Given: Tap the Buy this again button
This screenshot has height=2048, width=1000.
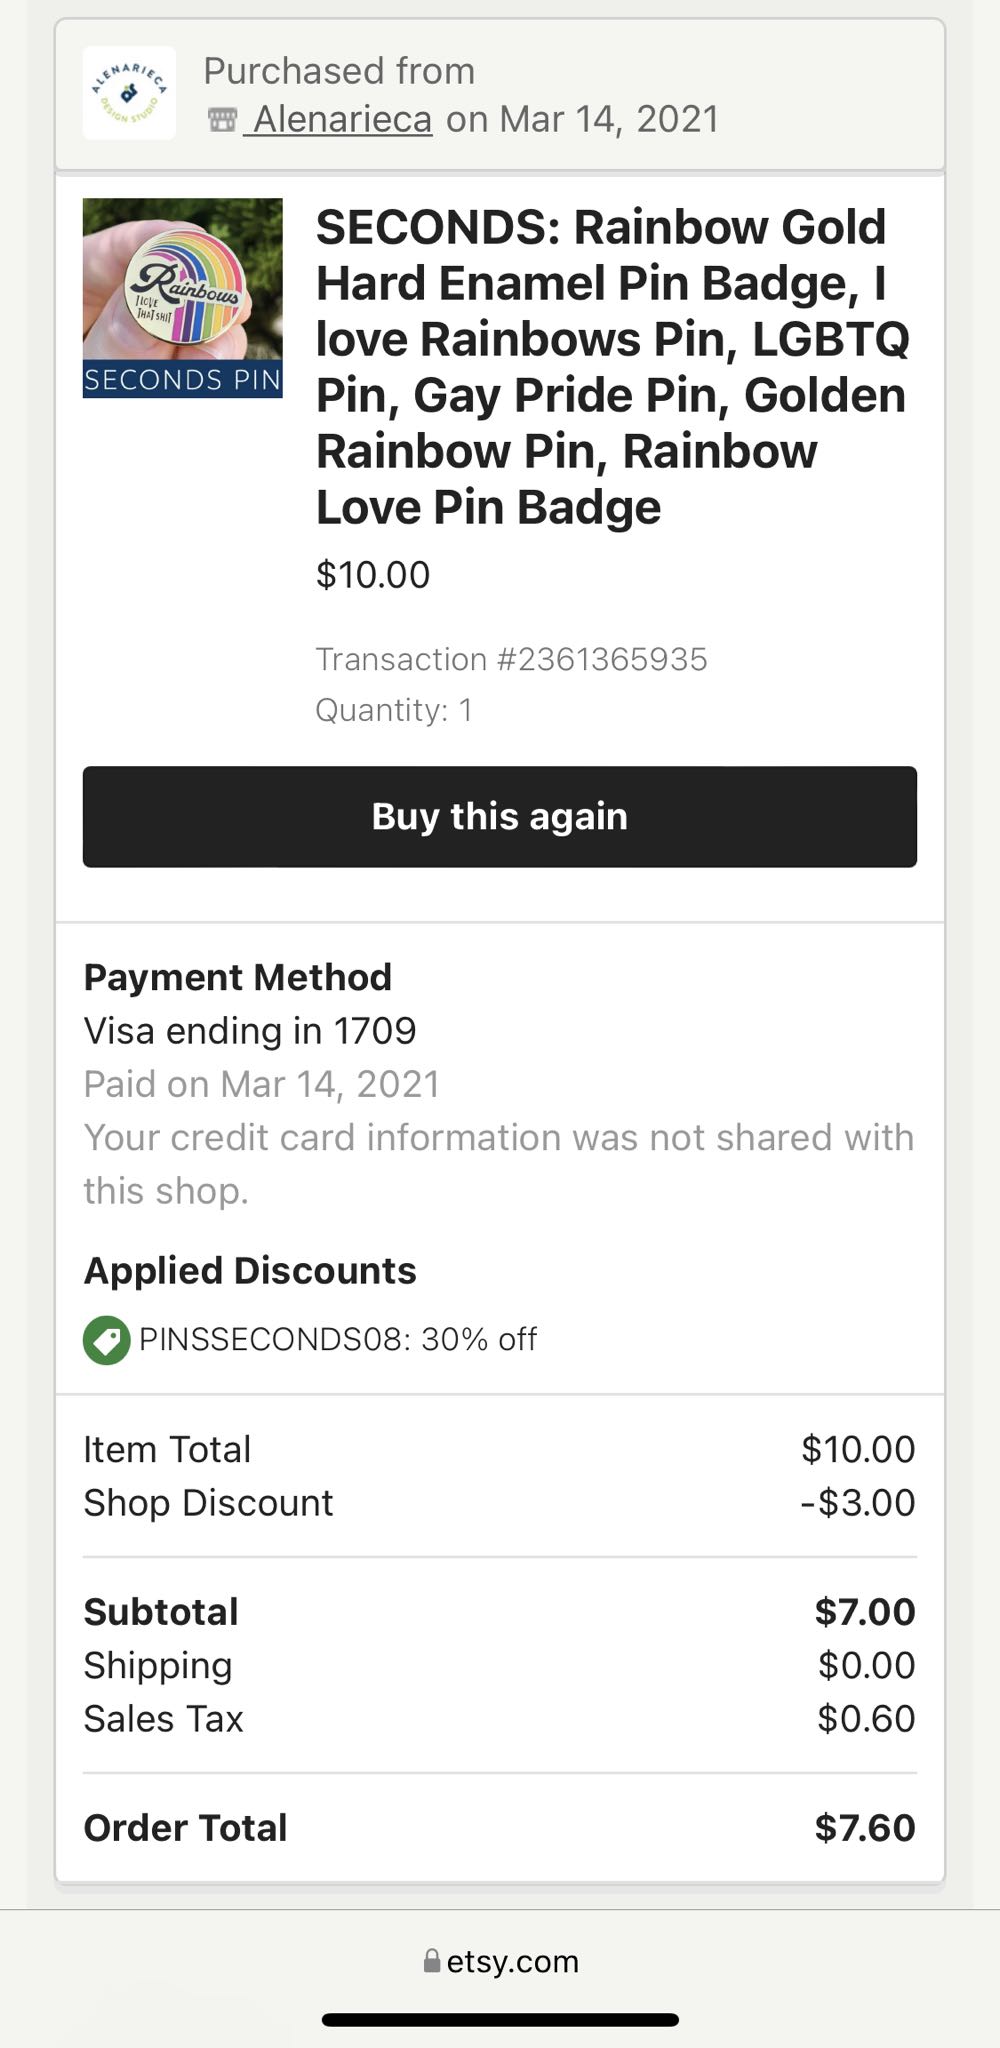Looking at the screenshot, I should 500,816.
